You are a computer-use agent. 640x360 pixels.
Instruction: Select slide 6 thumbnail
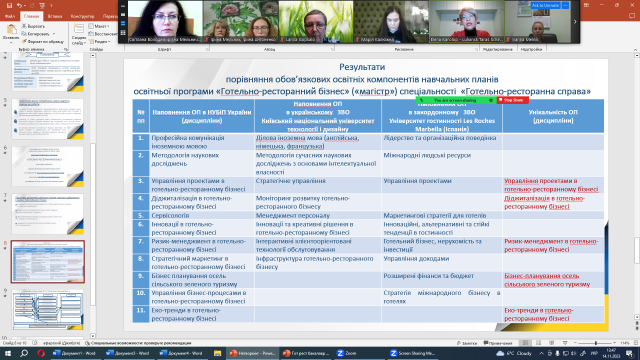pos(48,167)
